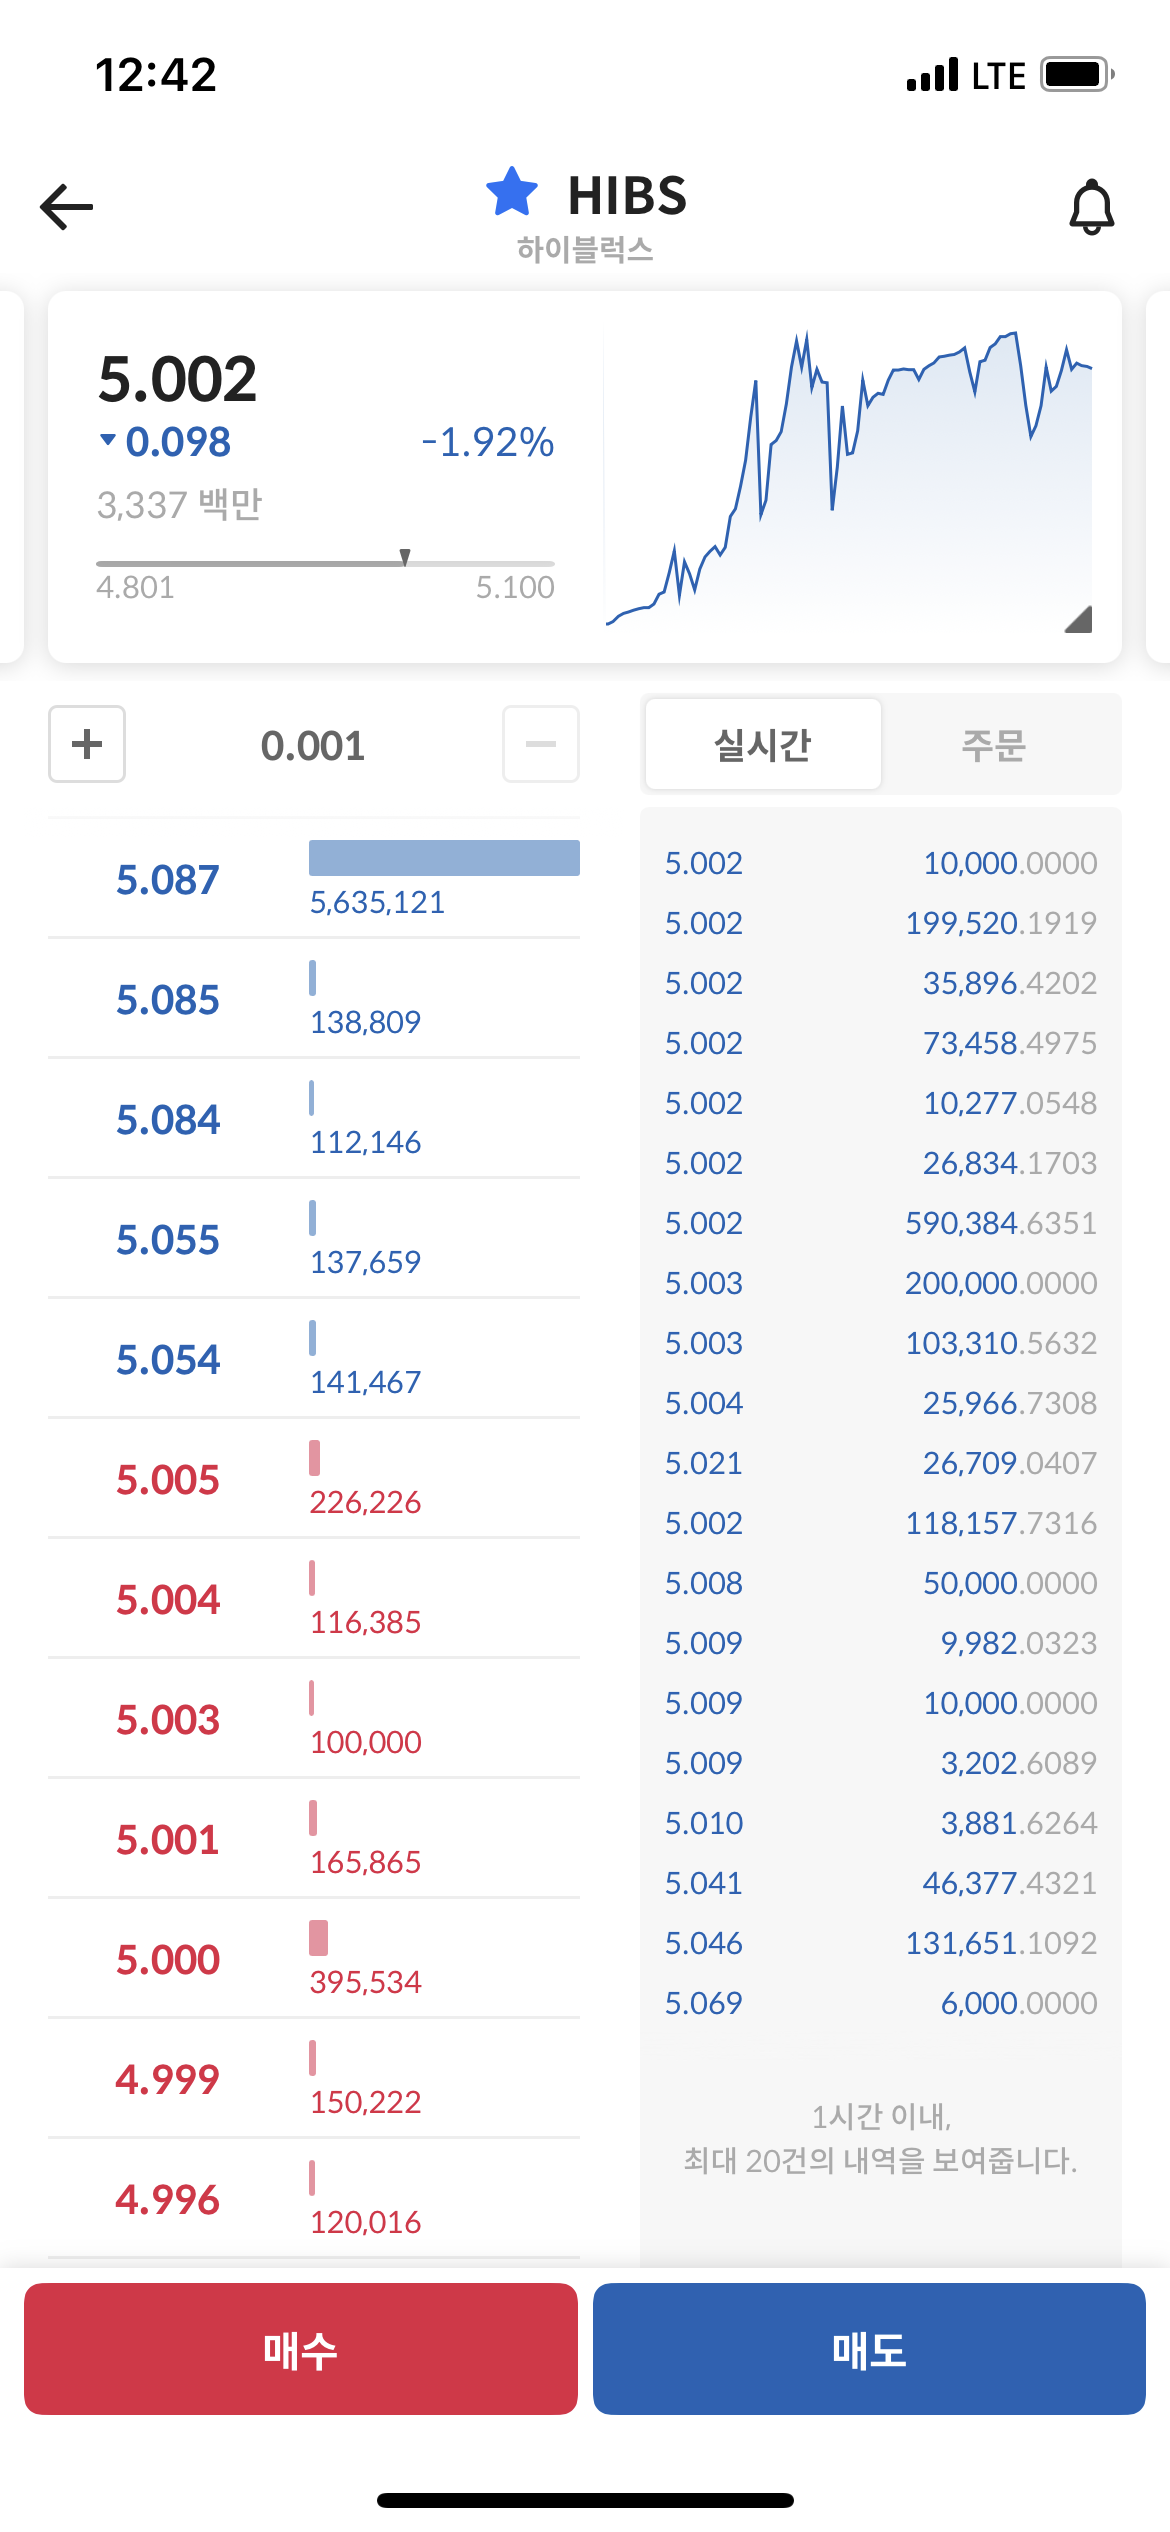Viewport: 1170px width, 2532px height.
Task: Select ask price 5.055 row
Action: (x=314, y=1239)
